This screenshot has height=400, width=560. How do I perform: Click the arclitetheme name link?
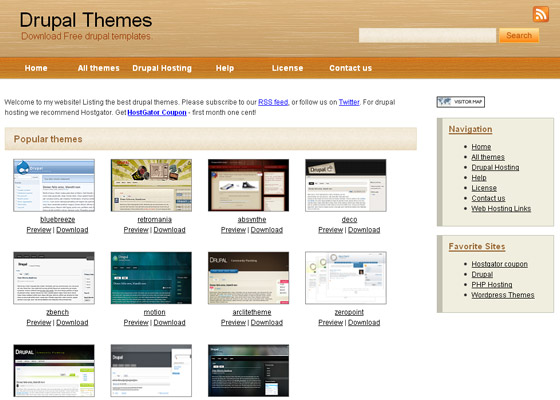click(252, 312)
